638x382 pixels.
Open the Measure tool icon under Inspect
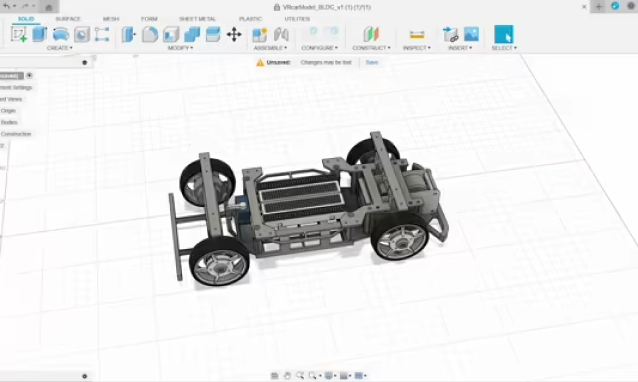tap(417, 35)
